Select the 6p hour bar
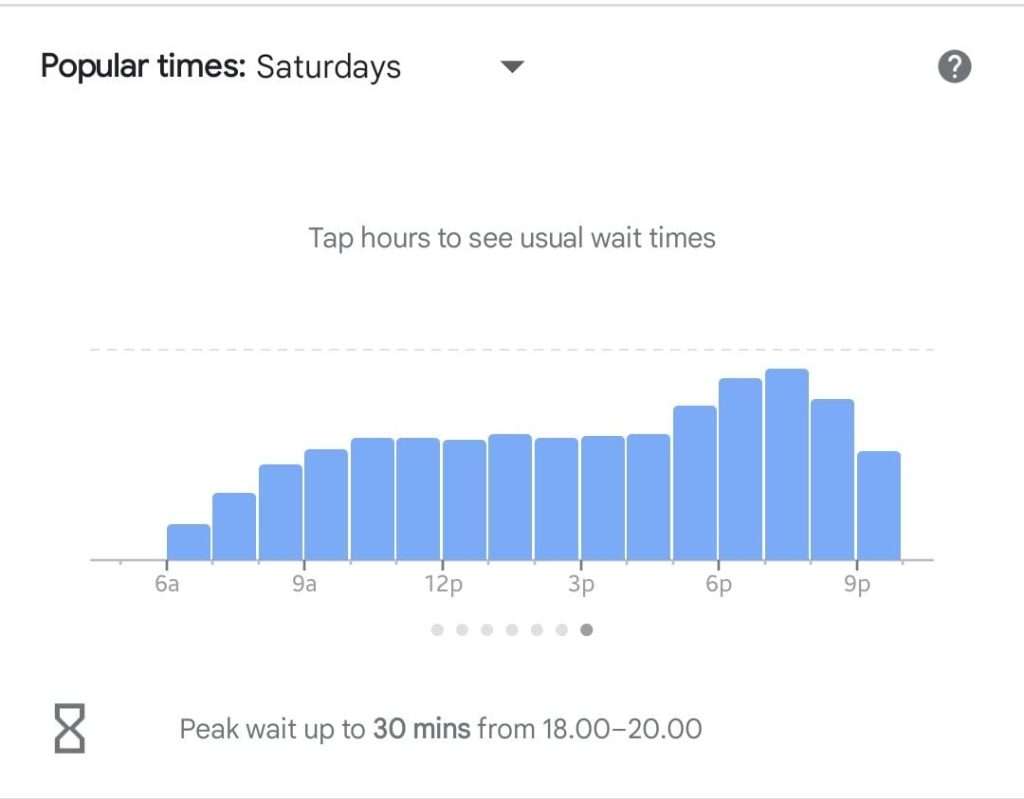This screenshot has width=1024, height=799. click(740, 469)
